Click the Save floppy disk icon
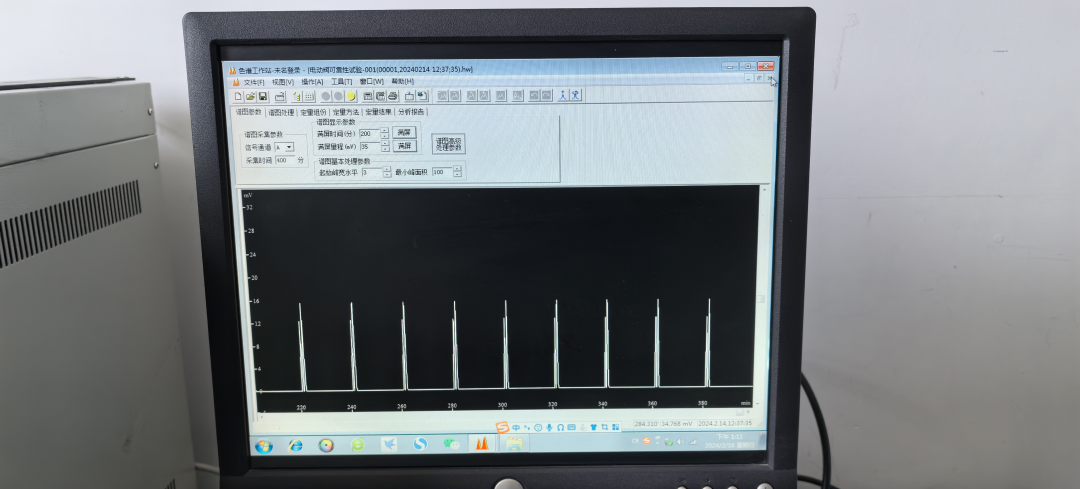Viewport: 1080px width, 489px height. point(263,96)
